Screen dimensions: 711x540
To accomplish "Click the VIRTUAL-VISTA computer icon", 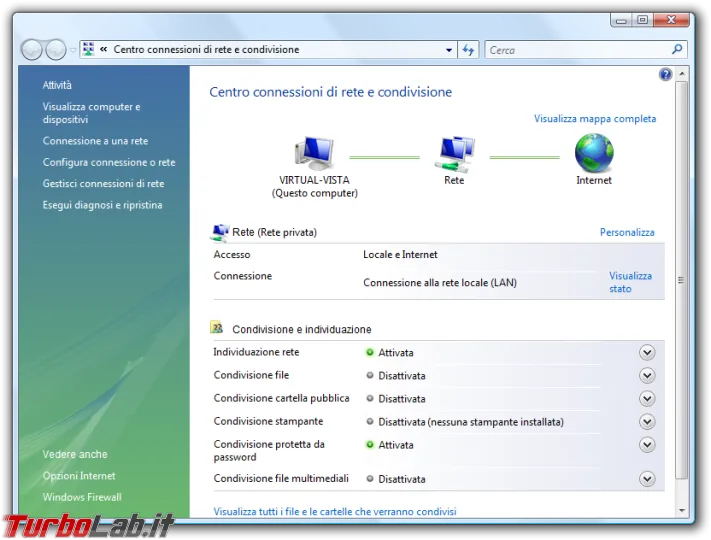I will coord(314,153).
